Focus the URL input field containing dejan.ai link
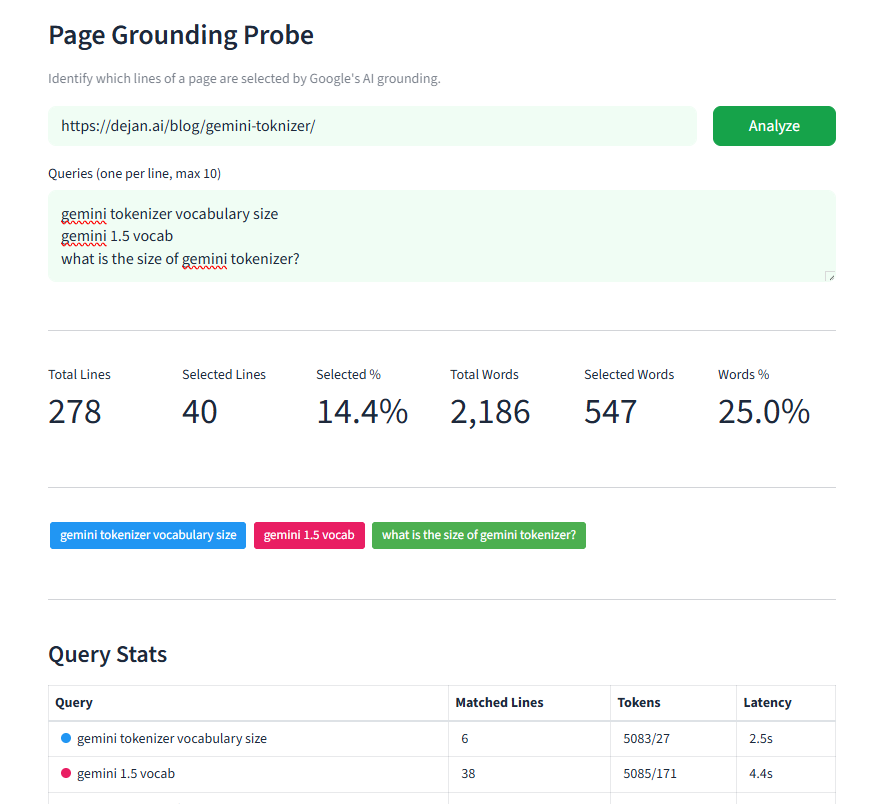 click(372, 126)
